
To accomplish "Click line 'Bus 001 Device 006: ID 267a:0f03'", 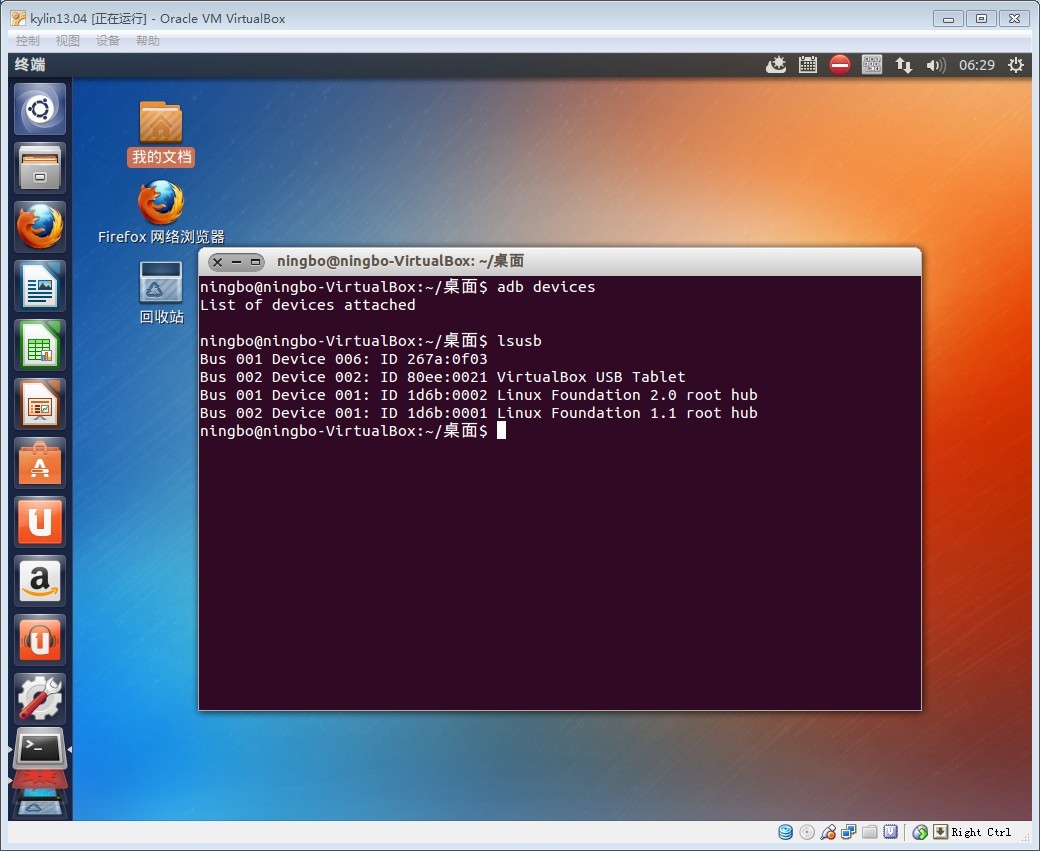I will pos(344,359).
